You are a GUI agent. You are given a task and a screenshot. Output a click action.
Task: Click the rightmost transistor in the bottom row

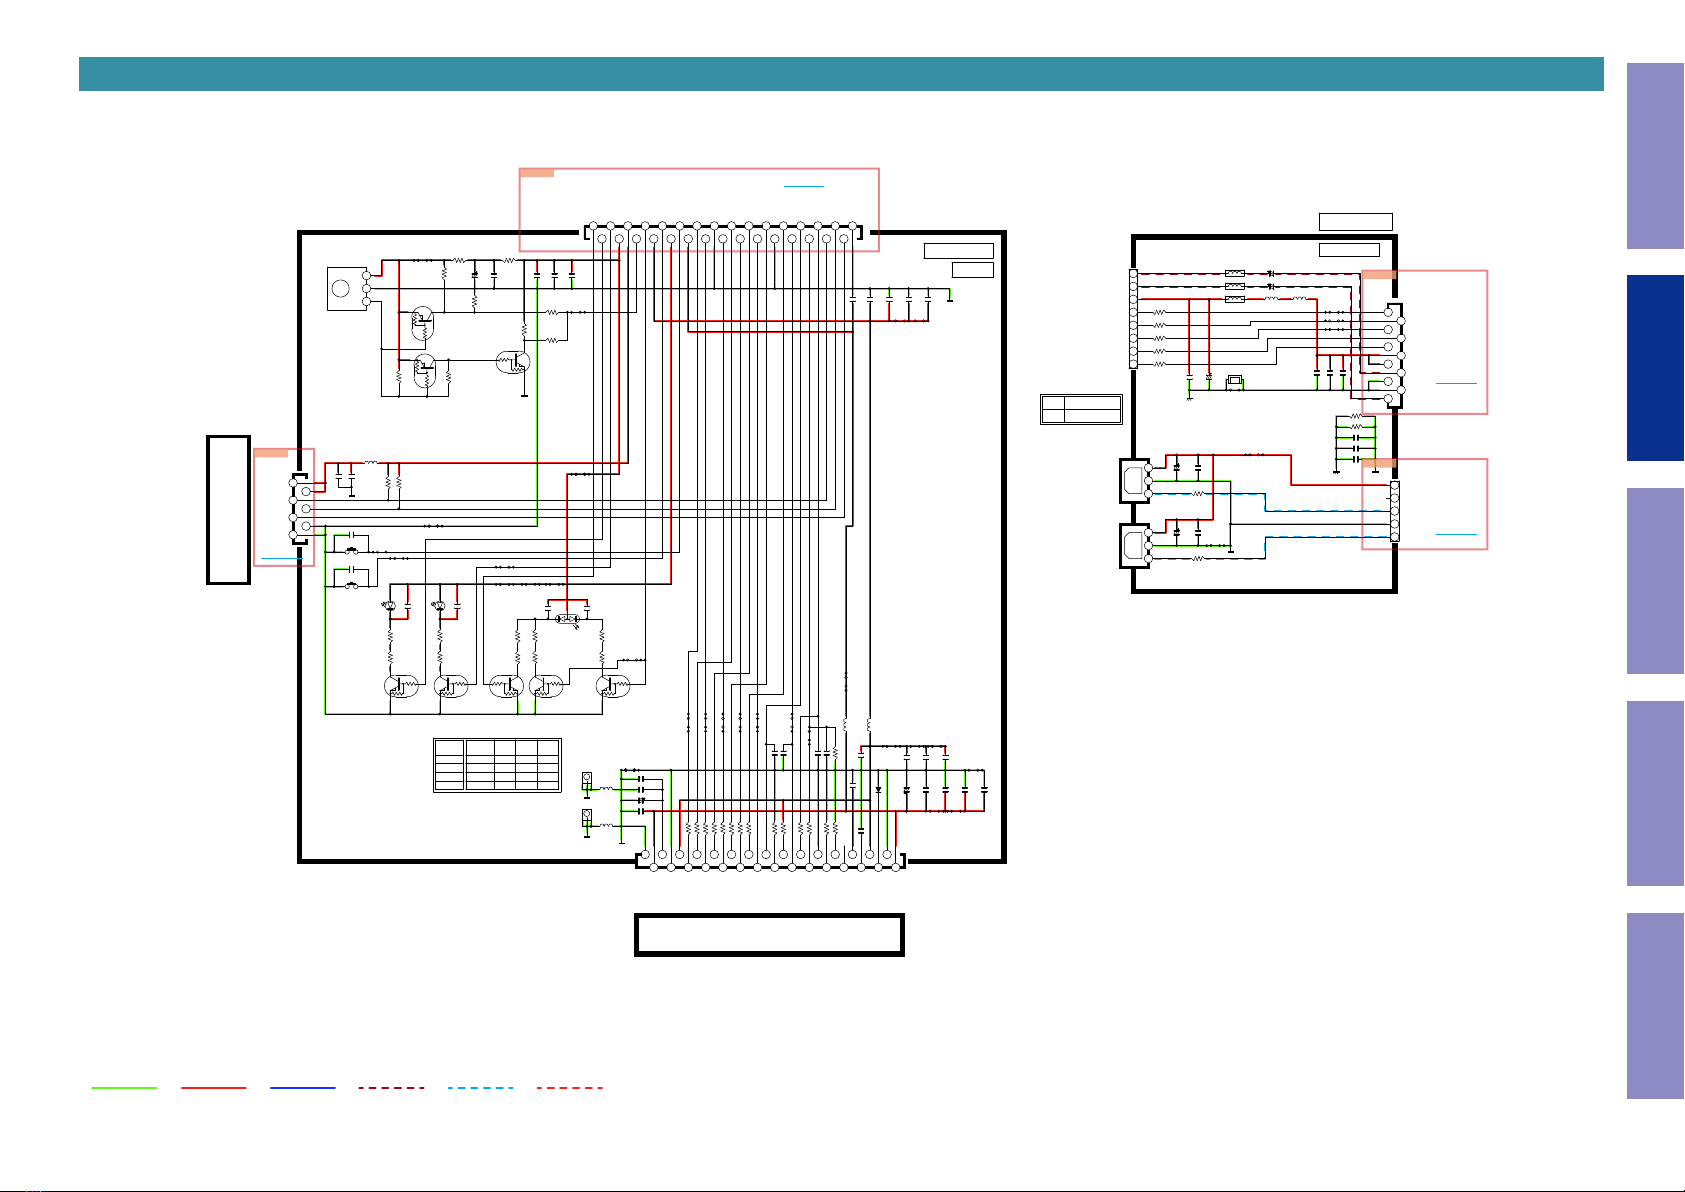(611, 686)
